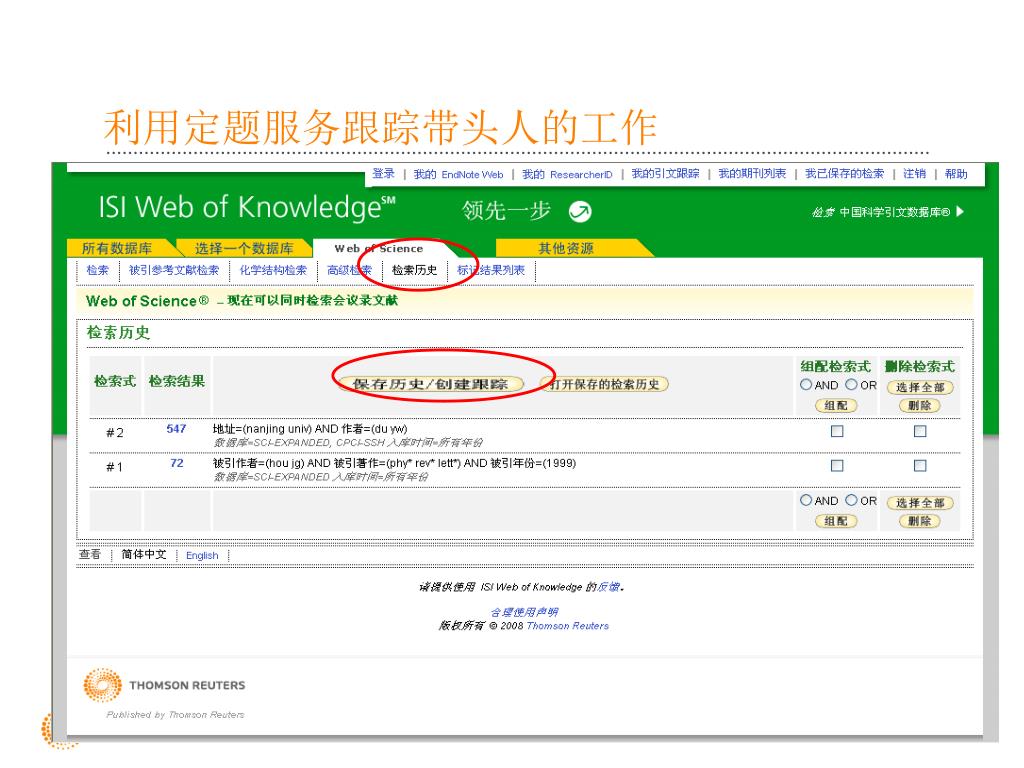Click the bottom 组配 button
The image size is (1024, 768).
[x=836, y=521]
